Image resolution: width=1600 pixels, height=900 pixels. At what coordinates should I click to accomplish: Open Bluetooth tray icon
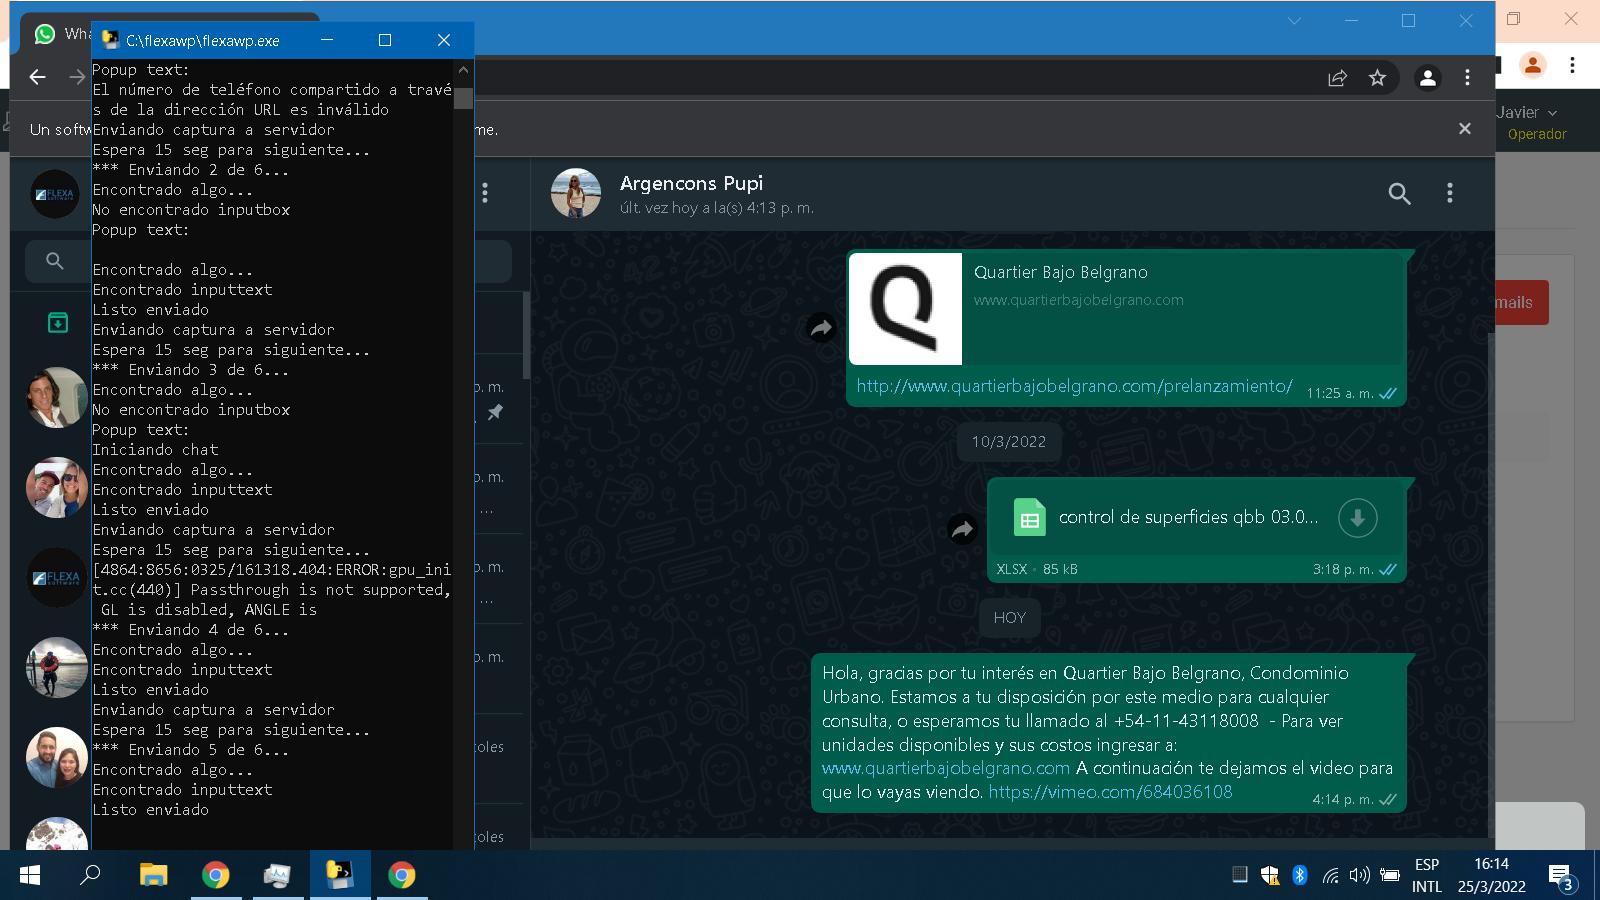click(x=1300, y=875)
